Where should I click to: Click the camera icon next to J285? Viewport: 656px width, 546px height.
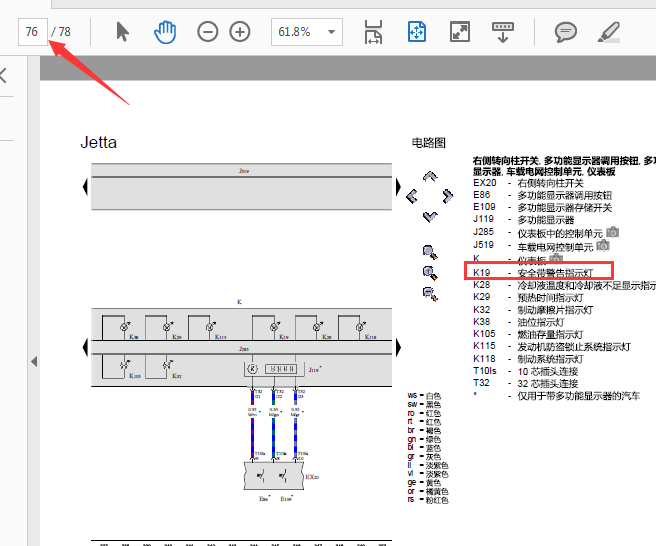coord(612,232)
